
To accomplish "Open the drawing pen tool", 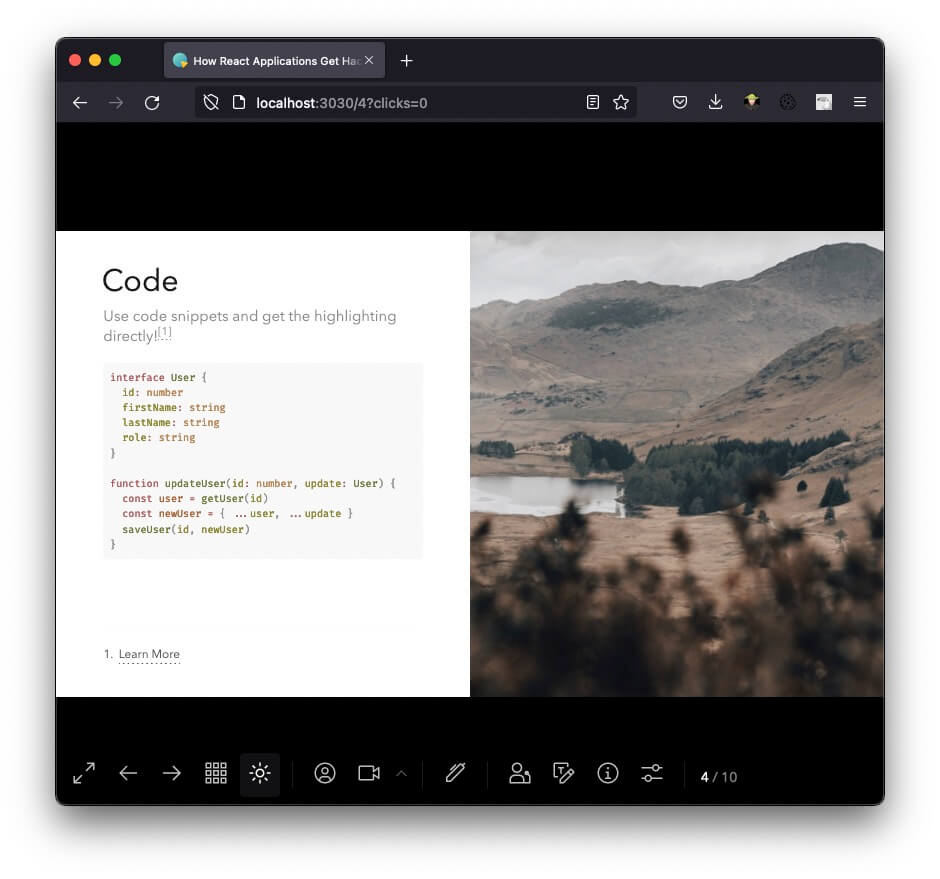I will [x=456, y=773].
